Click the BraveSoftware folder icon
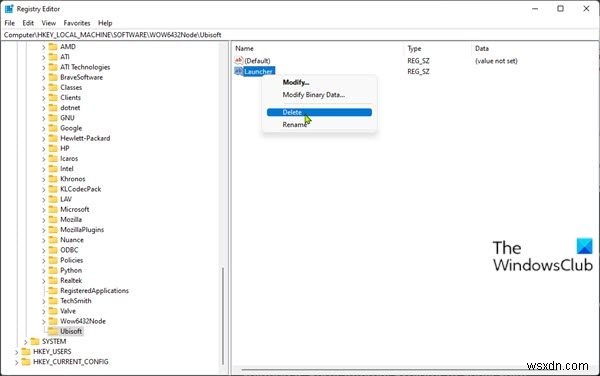This screenshot has width=600, height=376. [53, 77]
